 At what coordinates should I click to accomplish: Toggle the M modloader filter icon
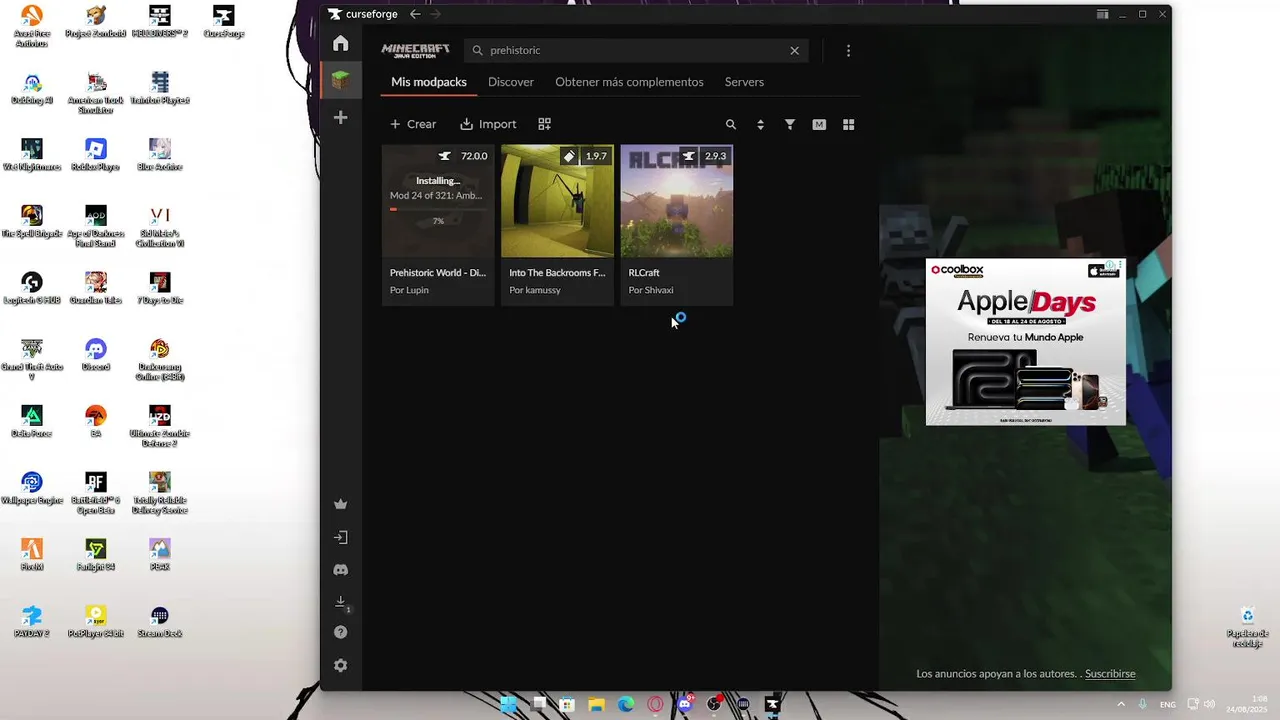point(819,125)
